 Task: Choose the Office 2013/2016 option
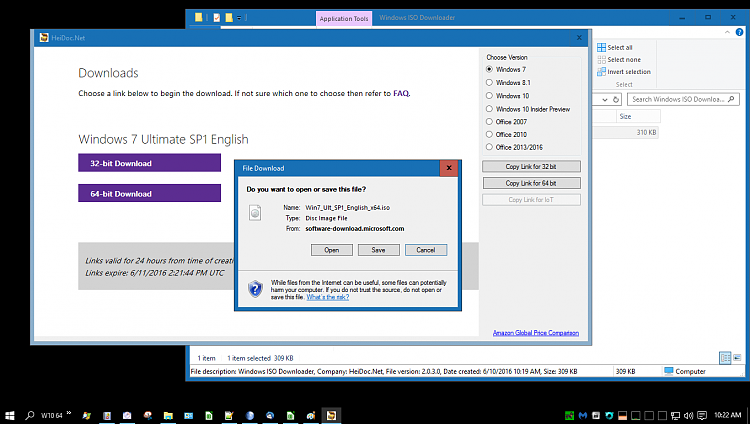pyautogui.click(x=489, y=147)
